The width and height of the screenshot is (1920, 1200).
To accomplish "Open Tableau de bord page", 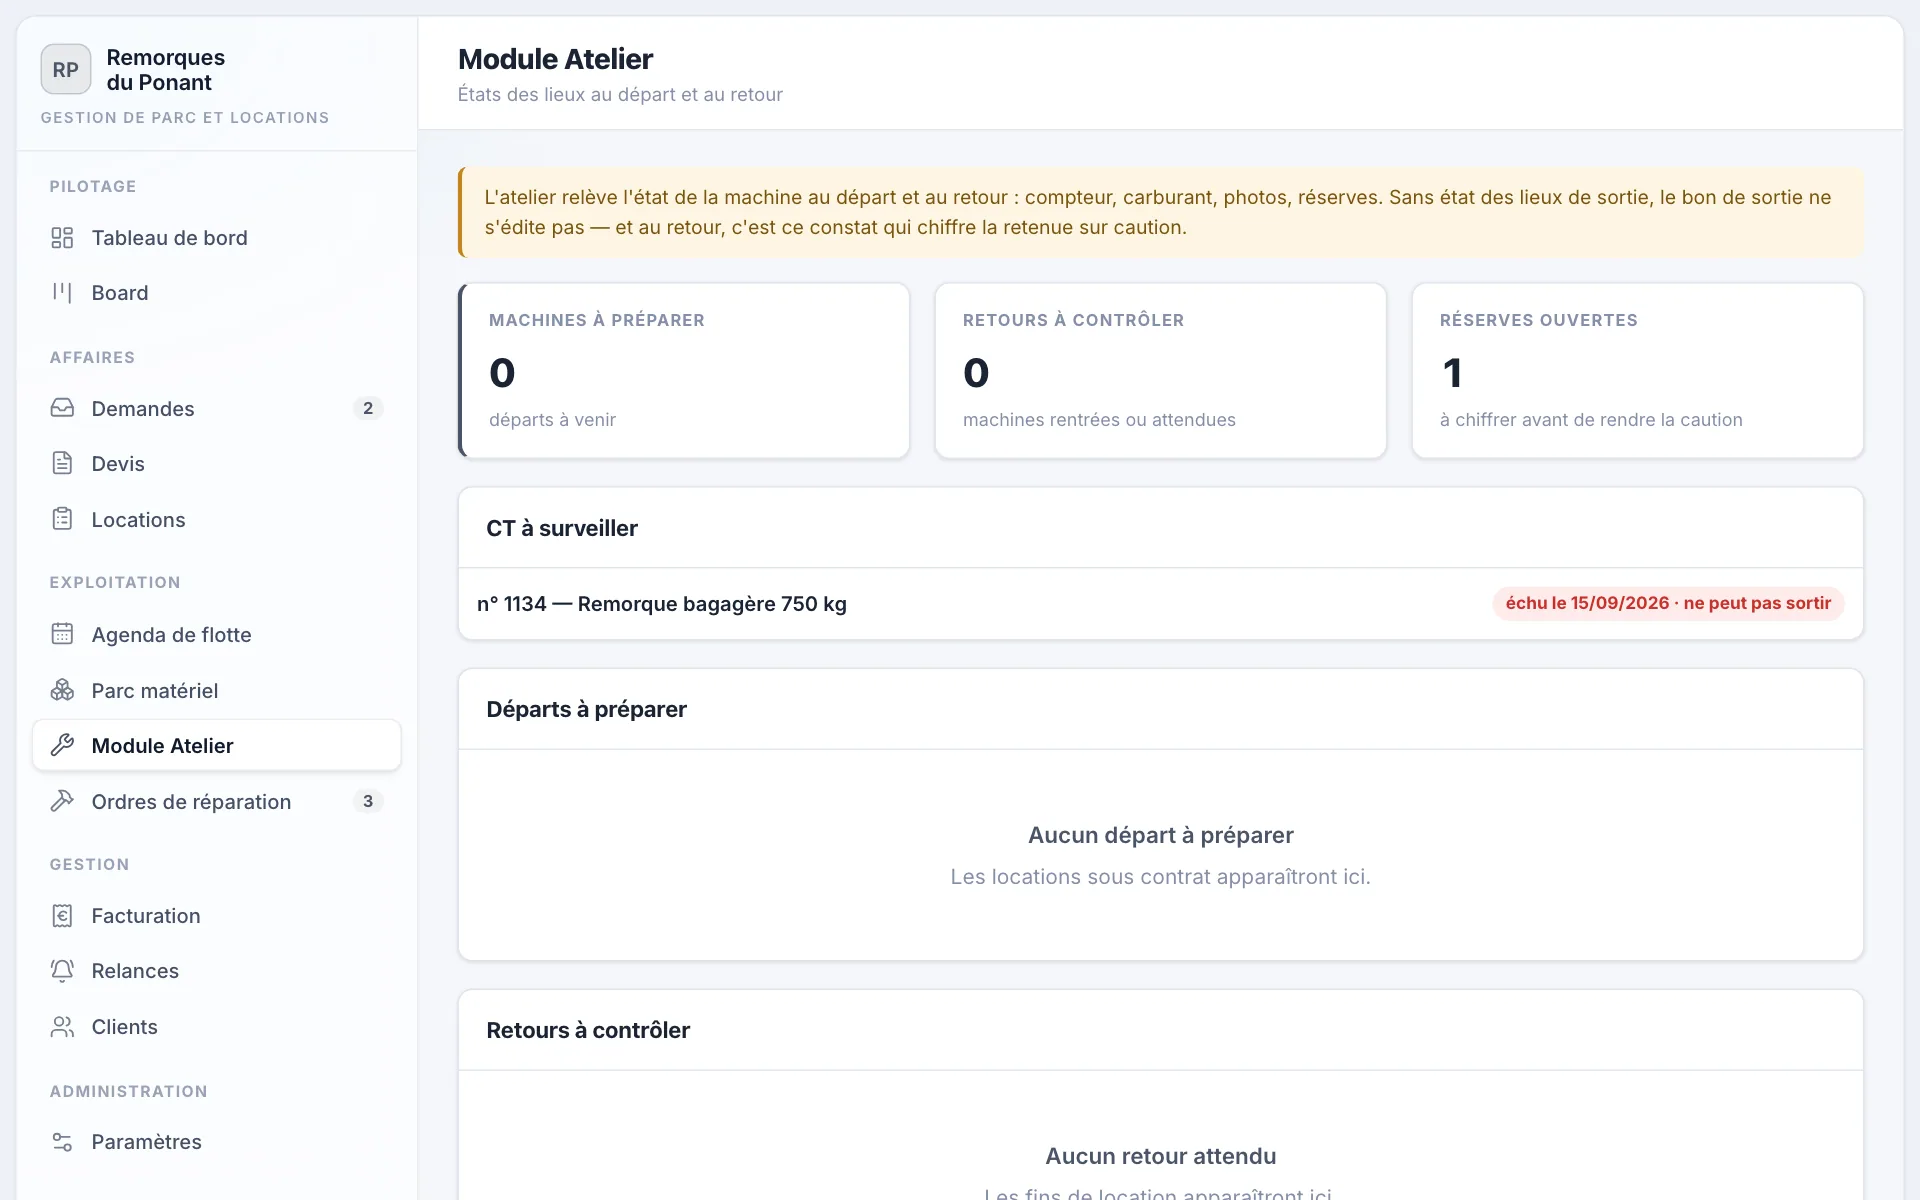I will click(217, 238).
